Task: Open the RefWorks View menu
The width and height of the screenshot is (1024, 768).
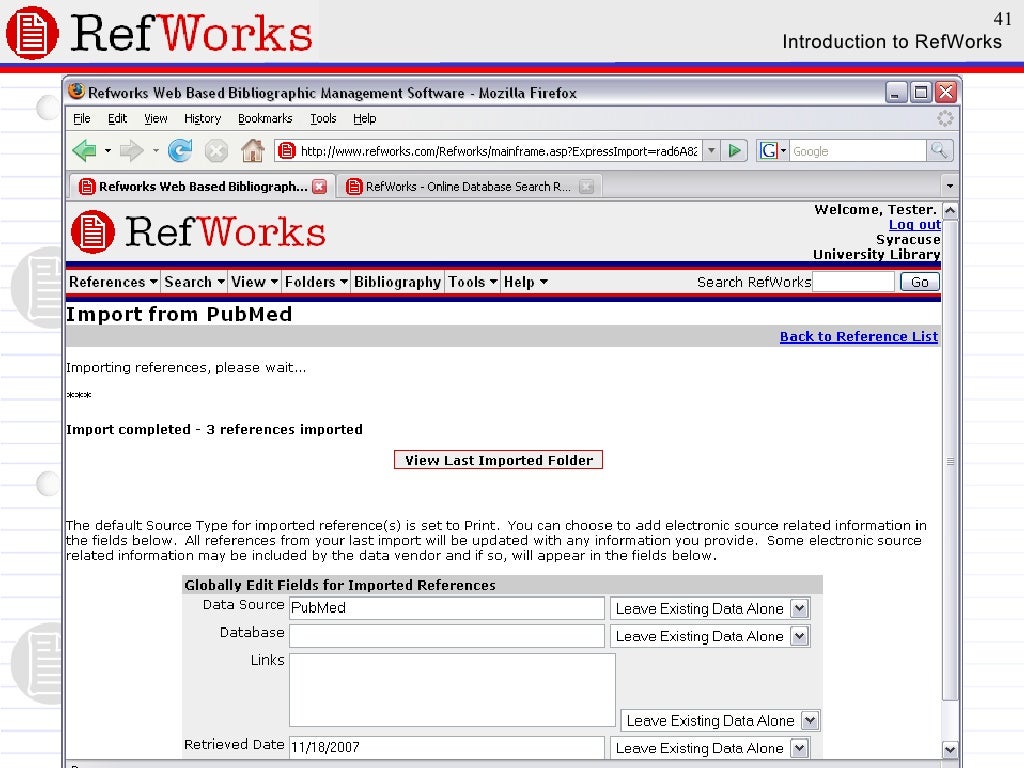Action: pyautogui.click(x=254, y=282)
